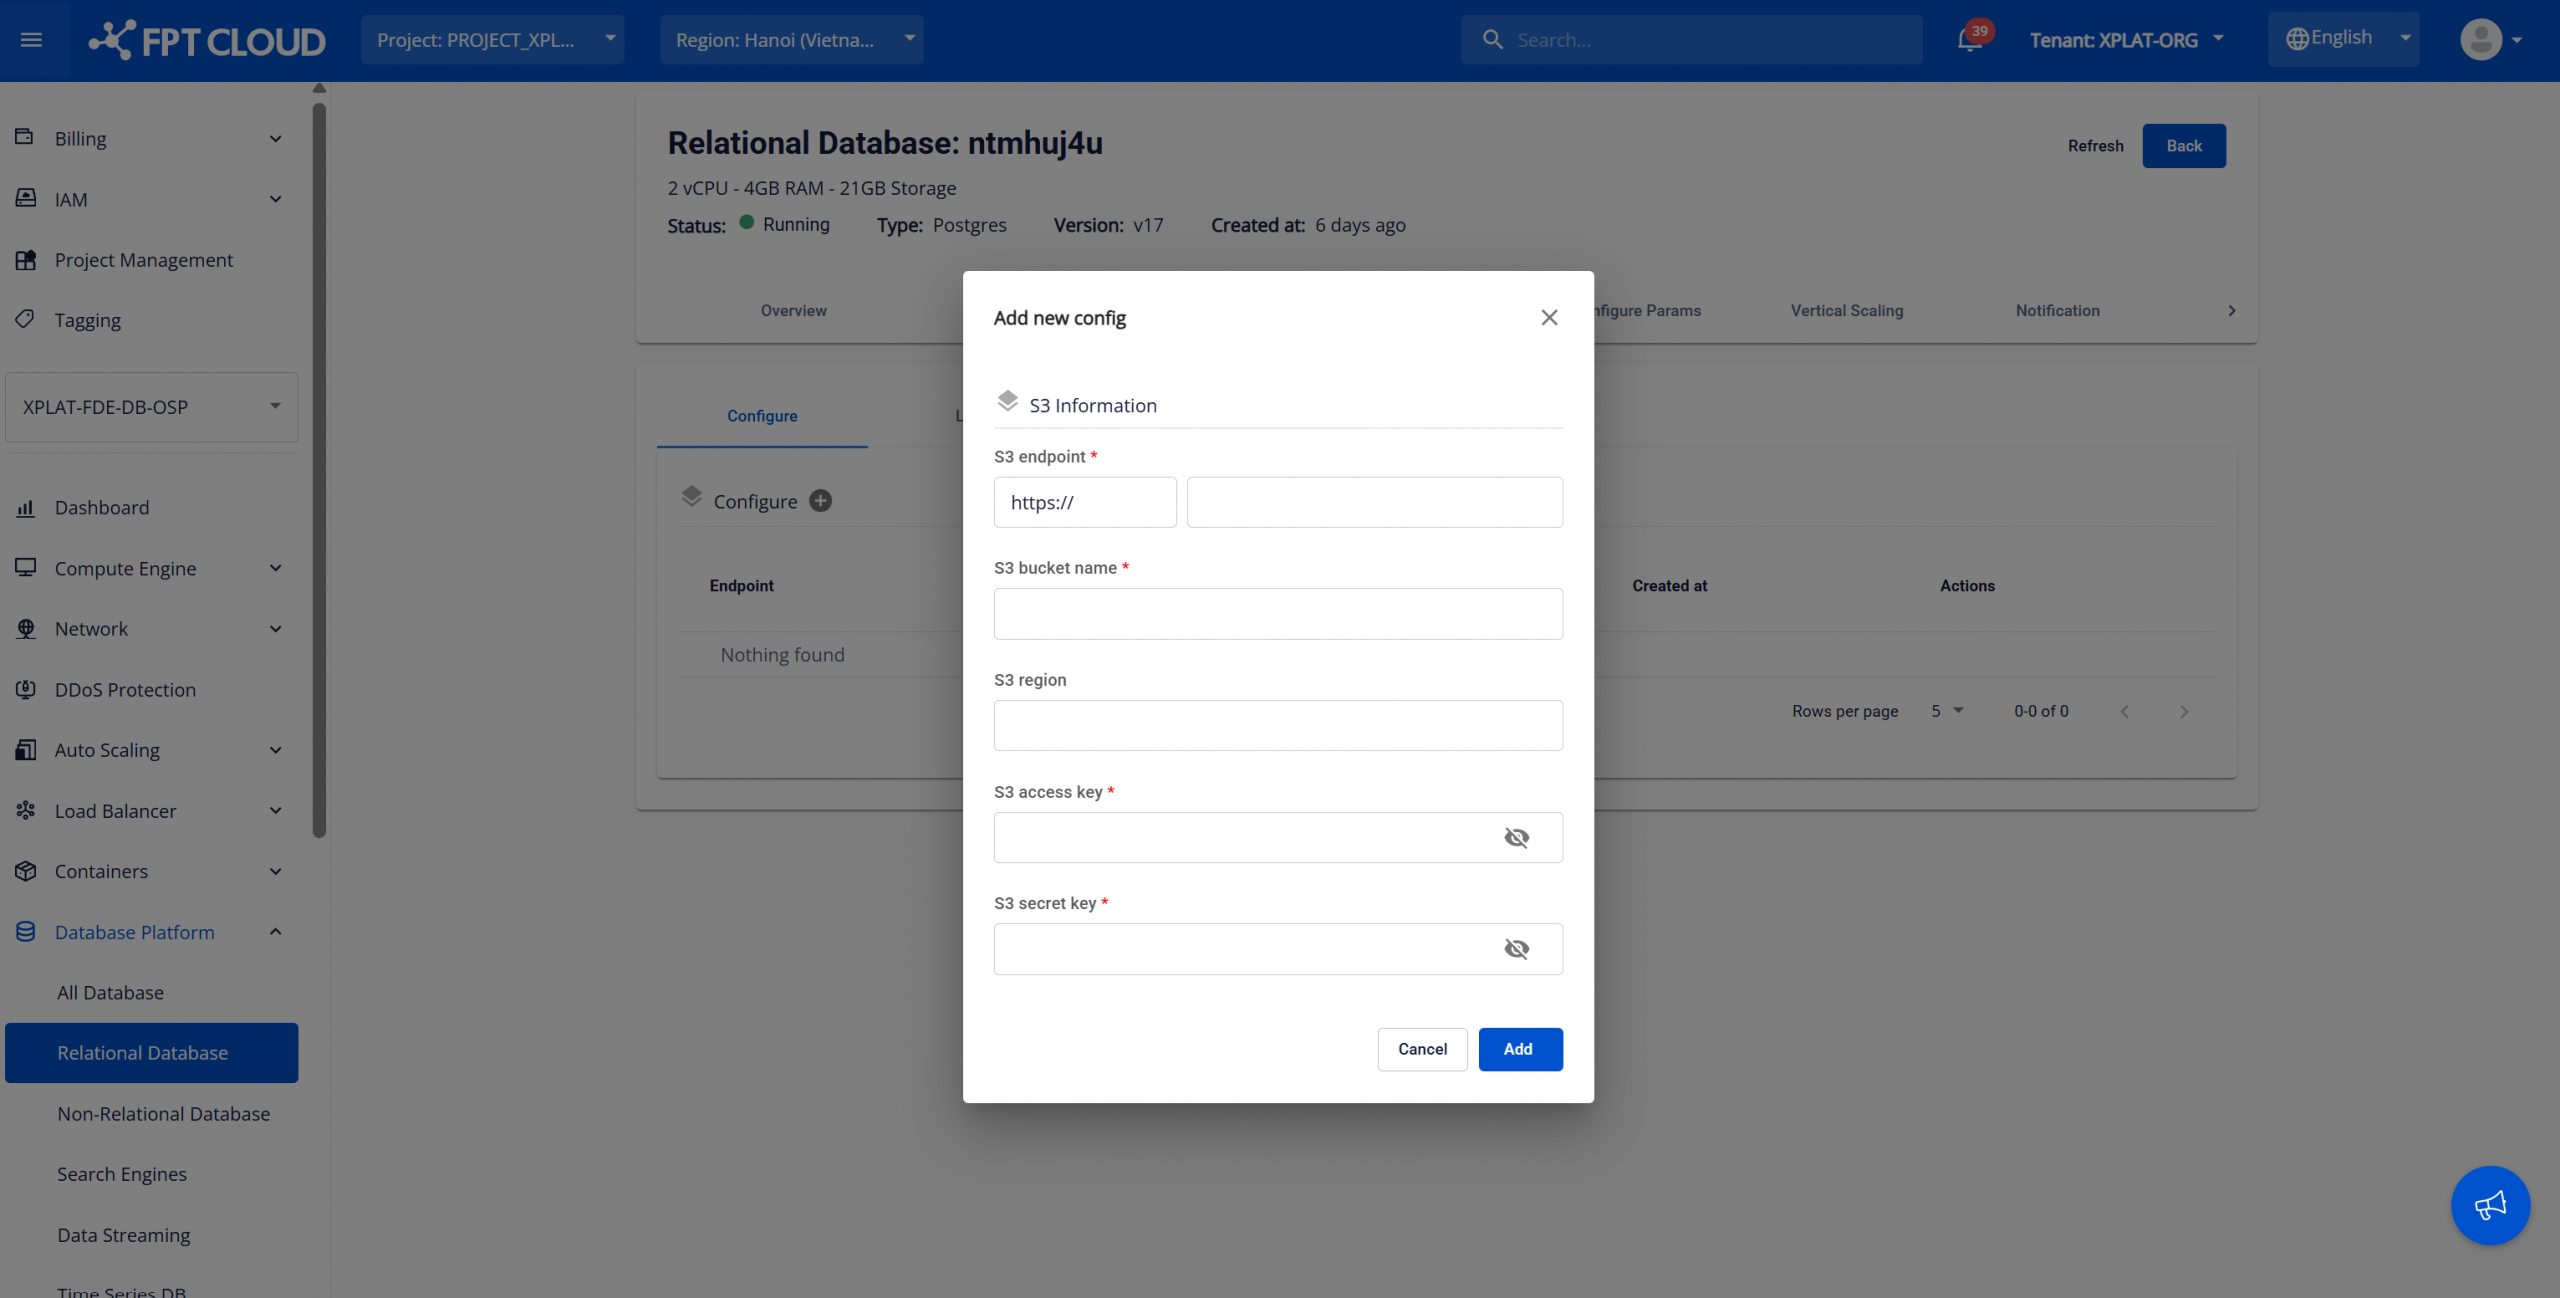Viewport: 2560px width, 1298px height.
Task: Click the DDoS Protection shield icon
Action: 26,690
